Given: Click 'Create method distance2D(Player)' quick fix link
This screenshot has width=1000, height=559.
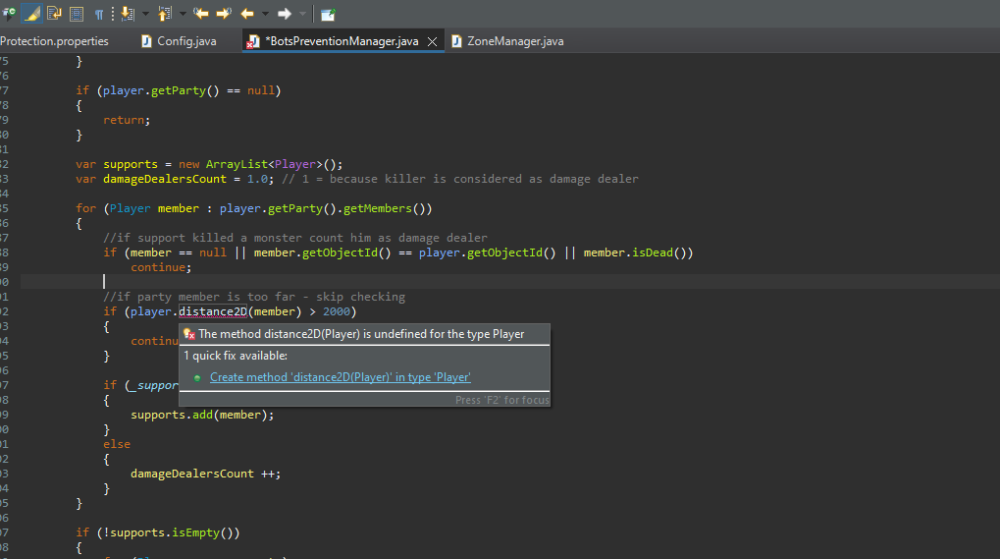Looking at the screenshot, I should click(340, 377).
